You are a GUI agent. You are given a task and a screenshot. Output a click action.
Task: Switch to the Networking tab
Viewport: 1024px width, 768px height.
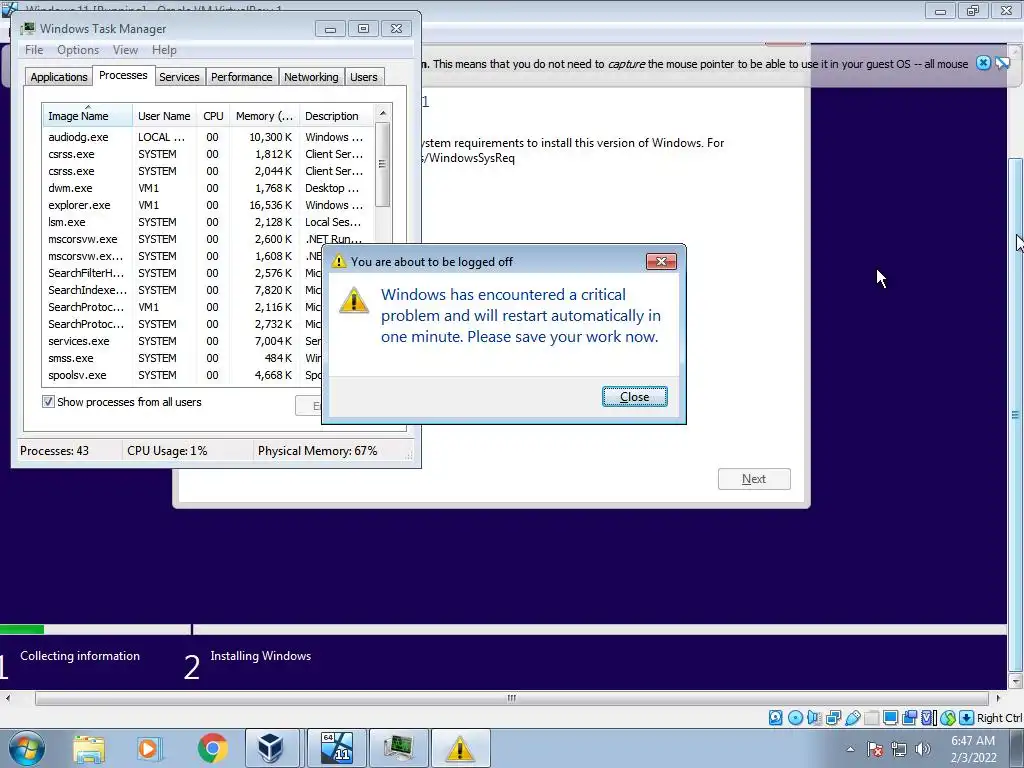click(311, 77)
